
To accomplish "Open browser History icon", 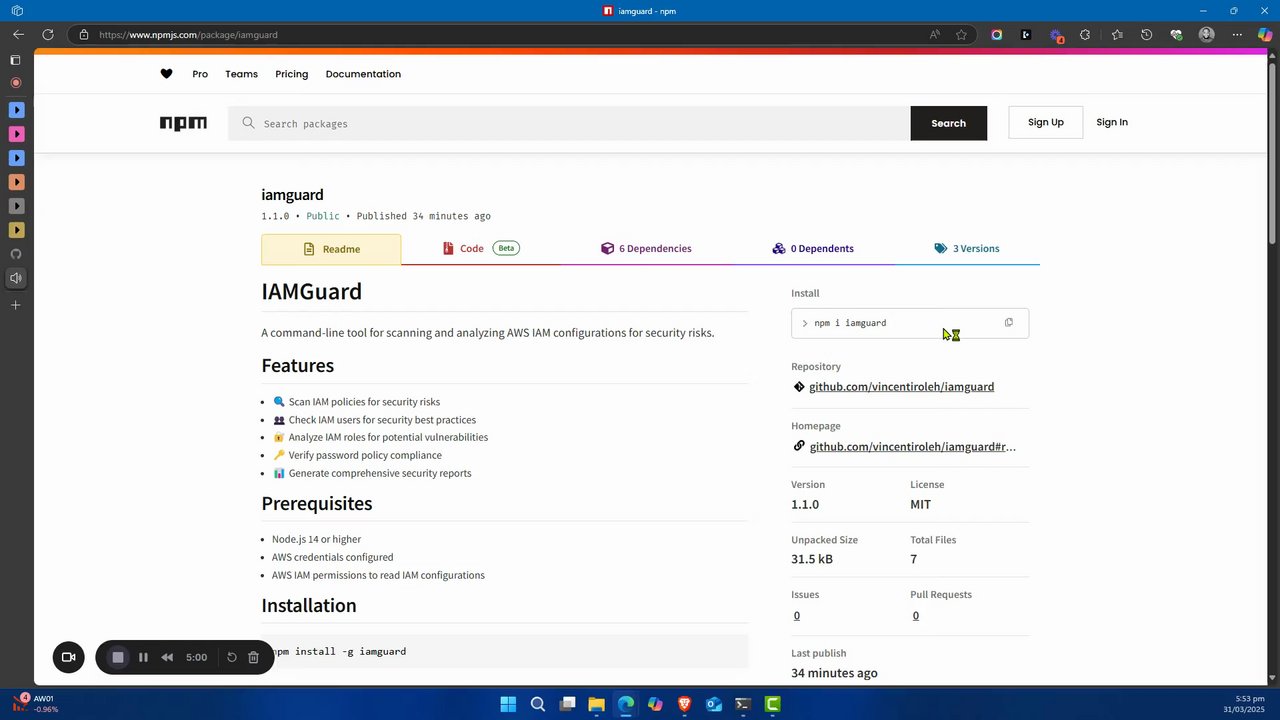I will 1146,34.
